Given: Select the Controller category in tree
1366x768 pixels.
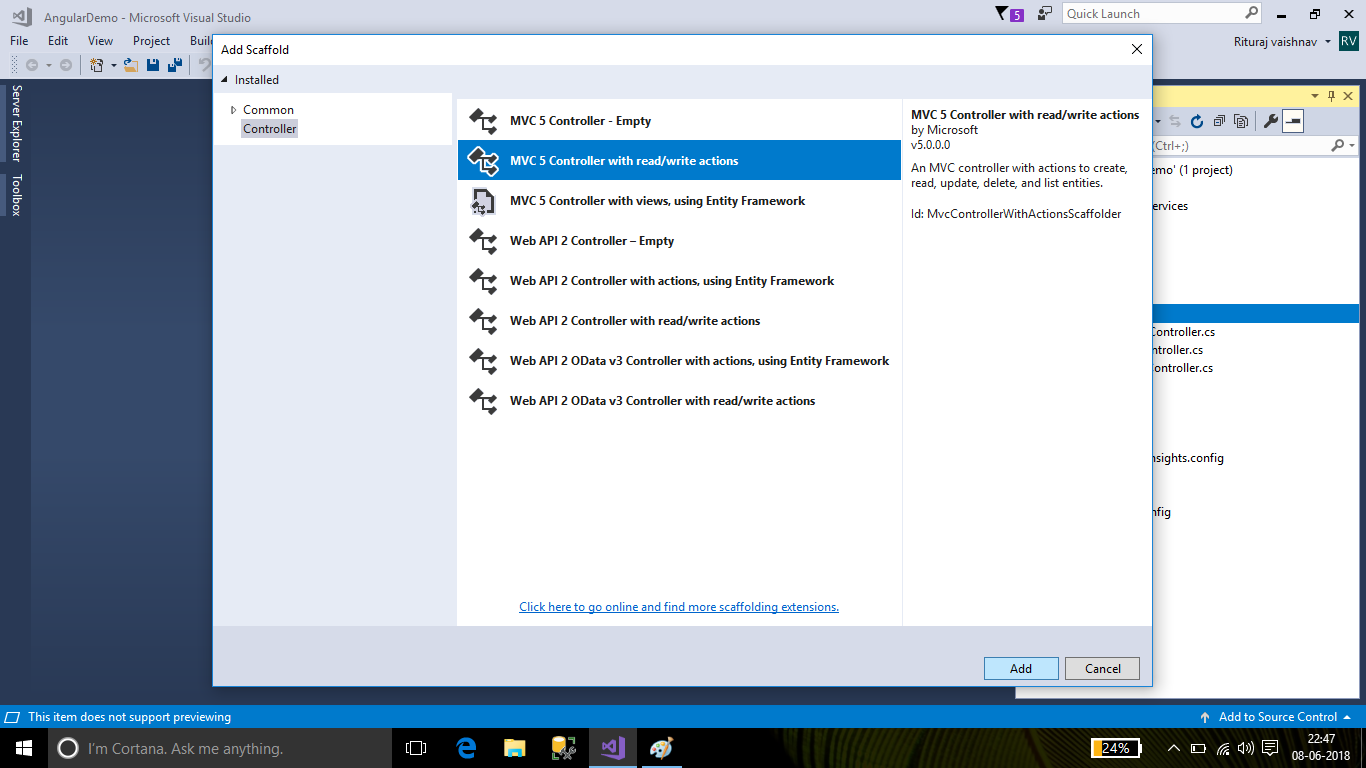Looking at the screenshot, I should pyautogui.click(x=270, y=129).
